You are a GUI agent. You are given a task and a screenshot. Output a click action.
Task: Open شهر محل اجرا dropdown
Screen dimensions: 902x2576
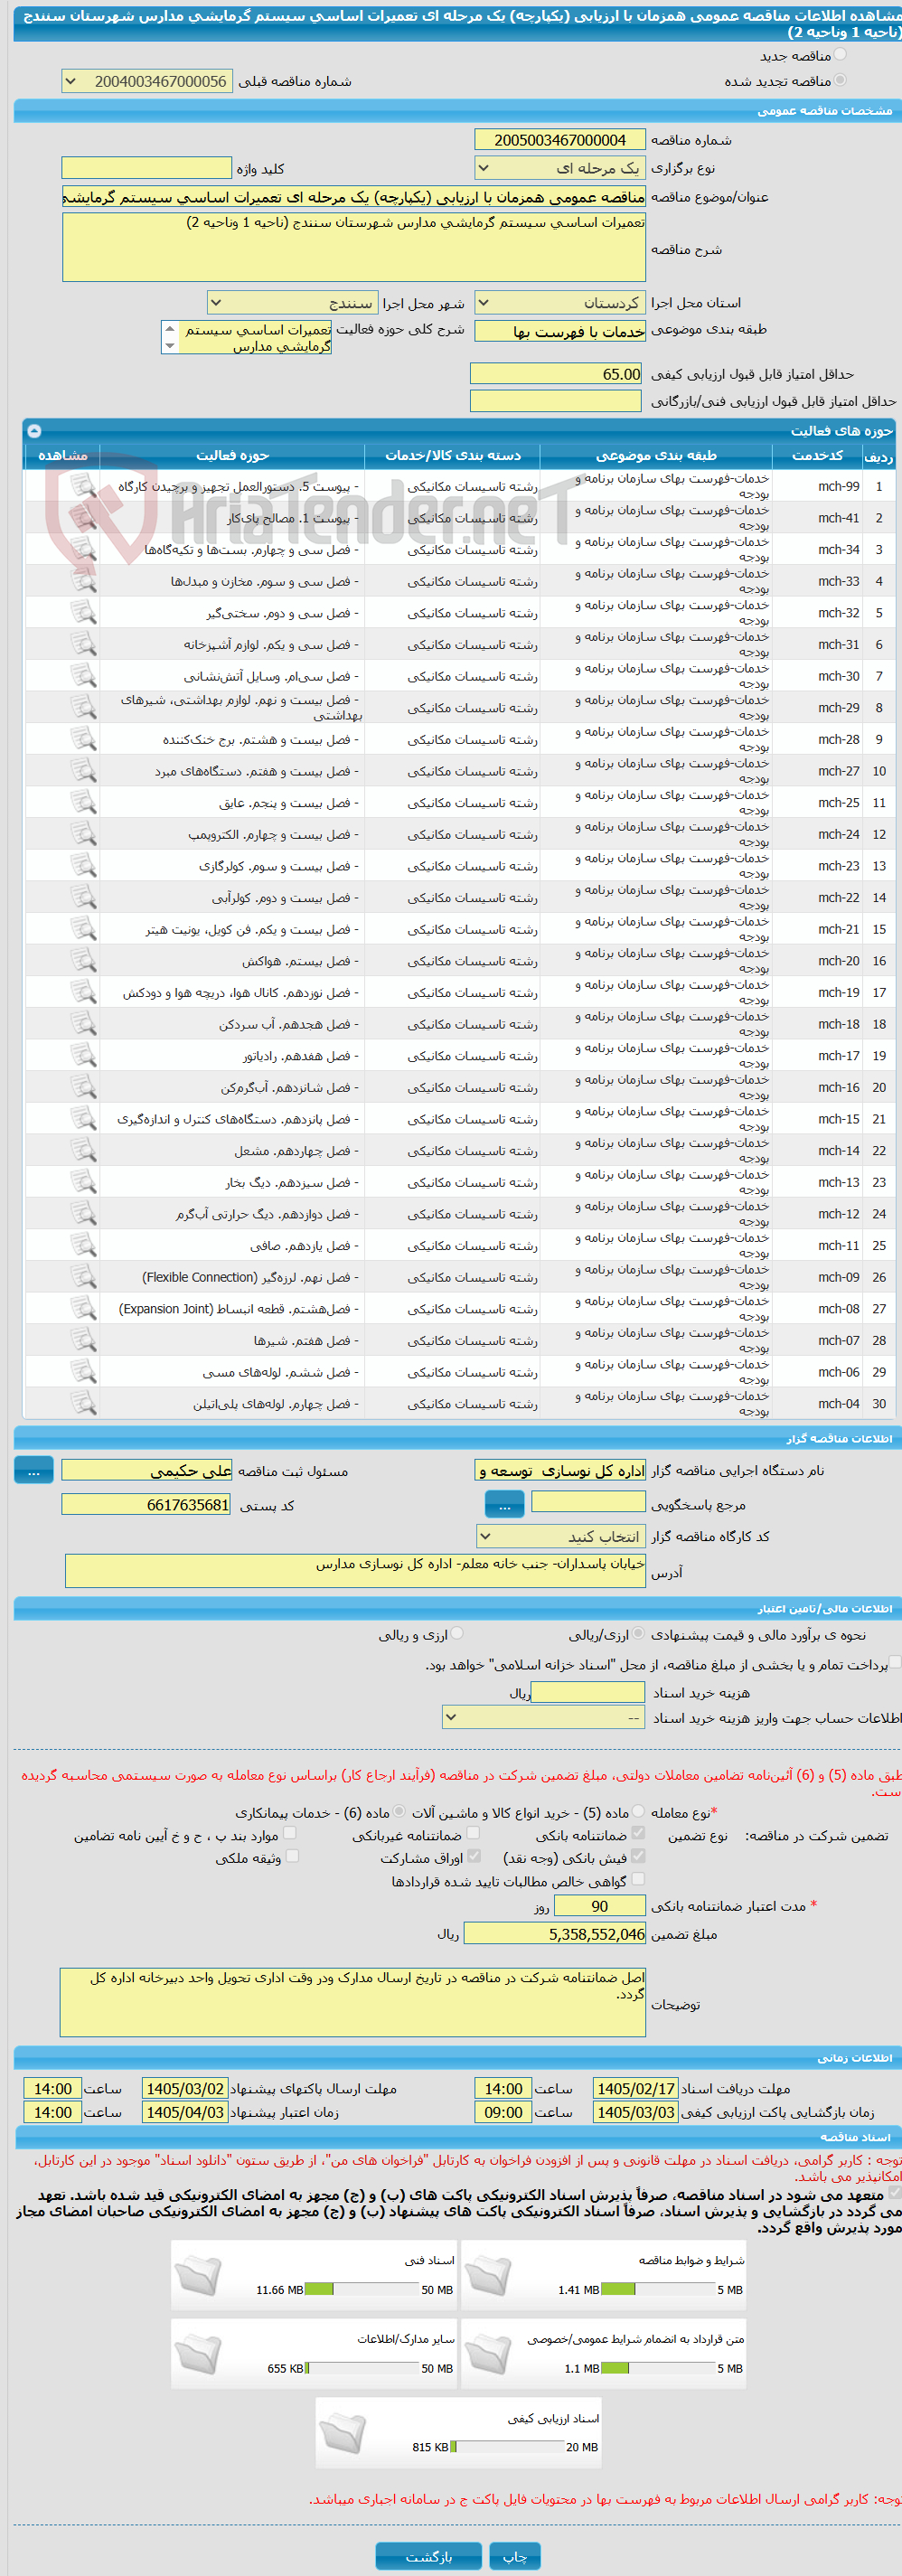point(293,302)
